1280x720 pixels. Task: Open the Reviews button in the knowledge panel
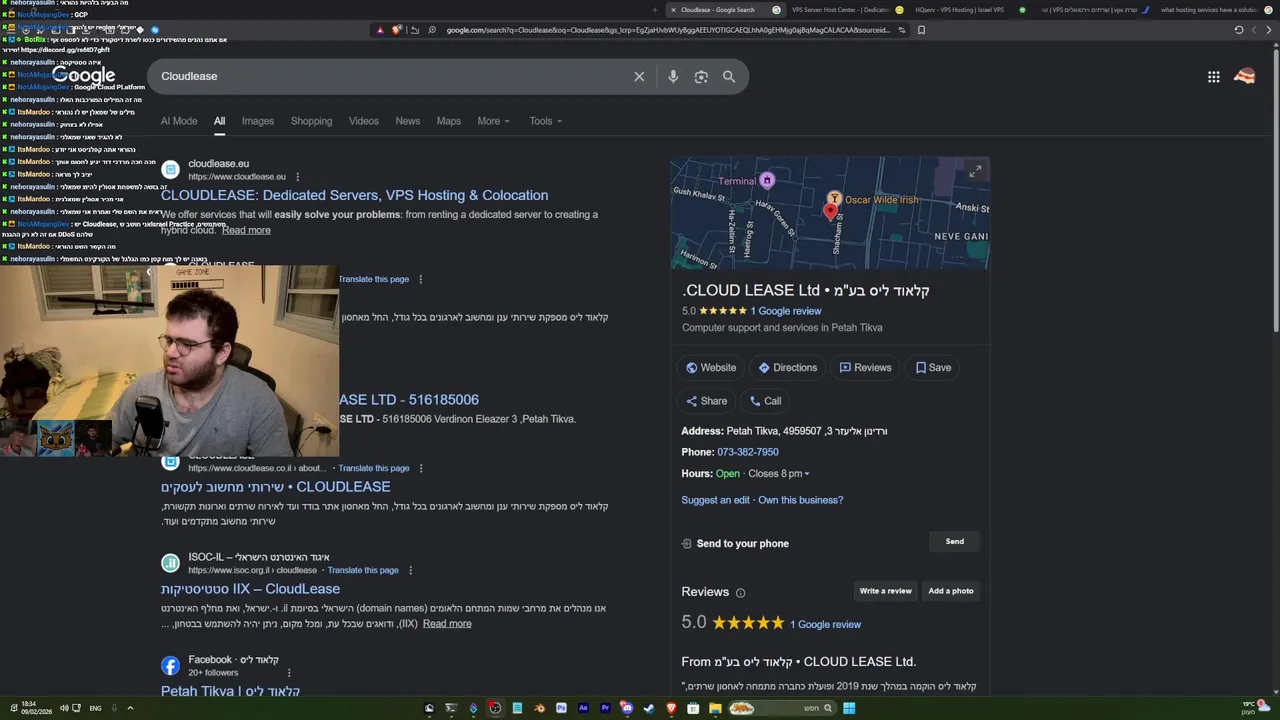coord(866,367)
